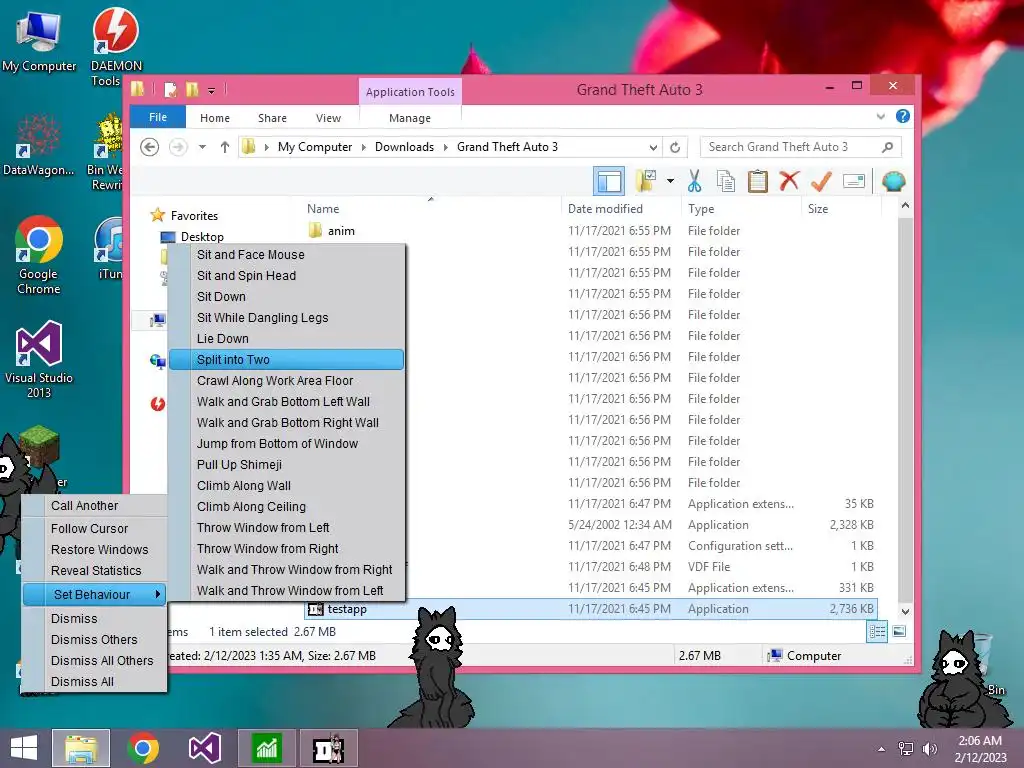Select Jump from Bottom of Window

point(287,443)
